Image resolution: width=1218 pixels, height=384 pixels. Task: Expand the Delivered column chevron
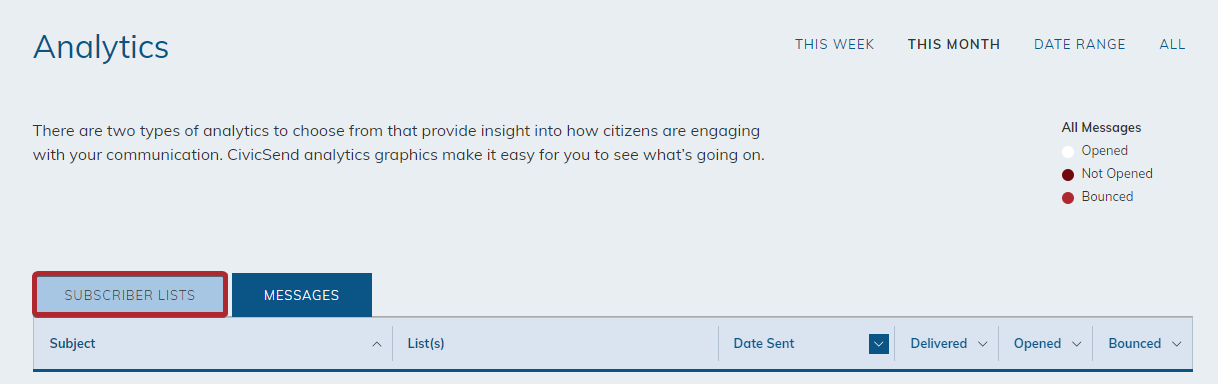[982, 344]
